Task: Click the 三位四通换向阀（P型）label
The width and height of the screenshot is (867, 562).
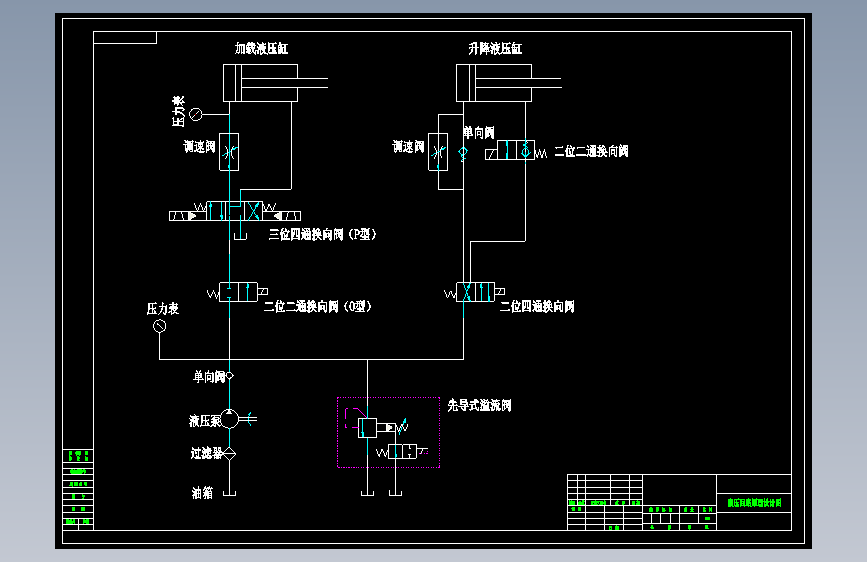Action: coord(322,234)
